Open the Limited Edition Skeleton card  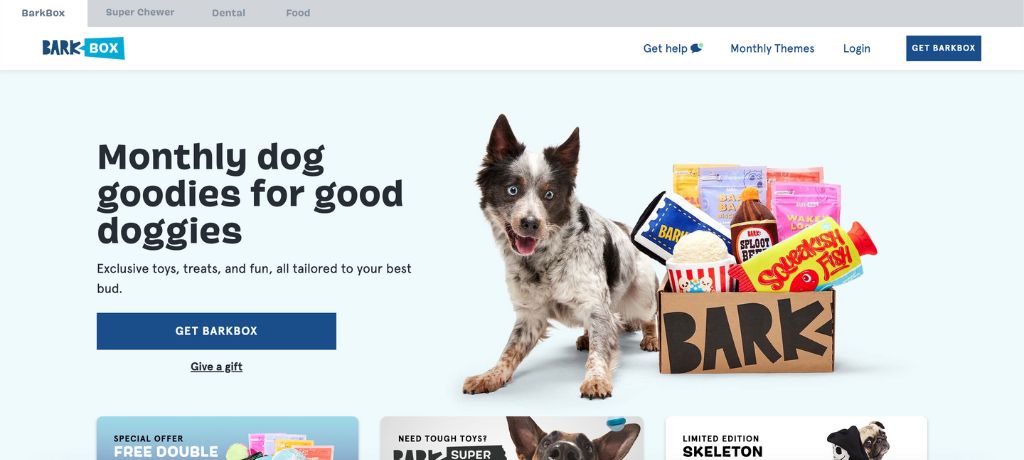796,438
